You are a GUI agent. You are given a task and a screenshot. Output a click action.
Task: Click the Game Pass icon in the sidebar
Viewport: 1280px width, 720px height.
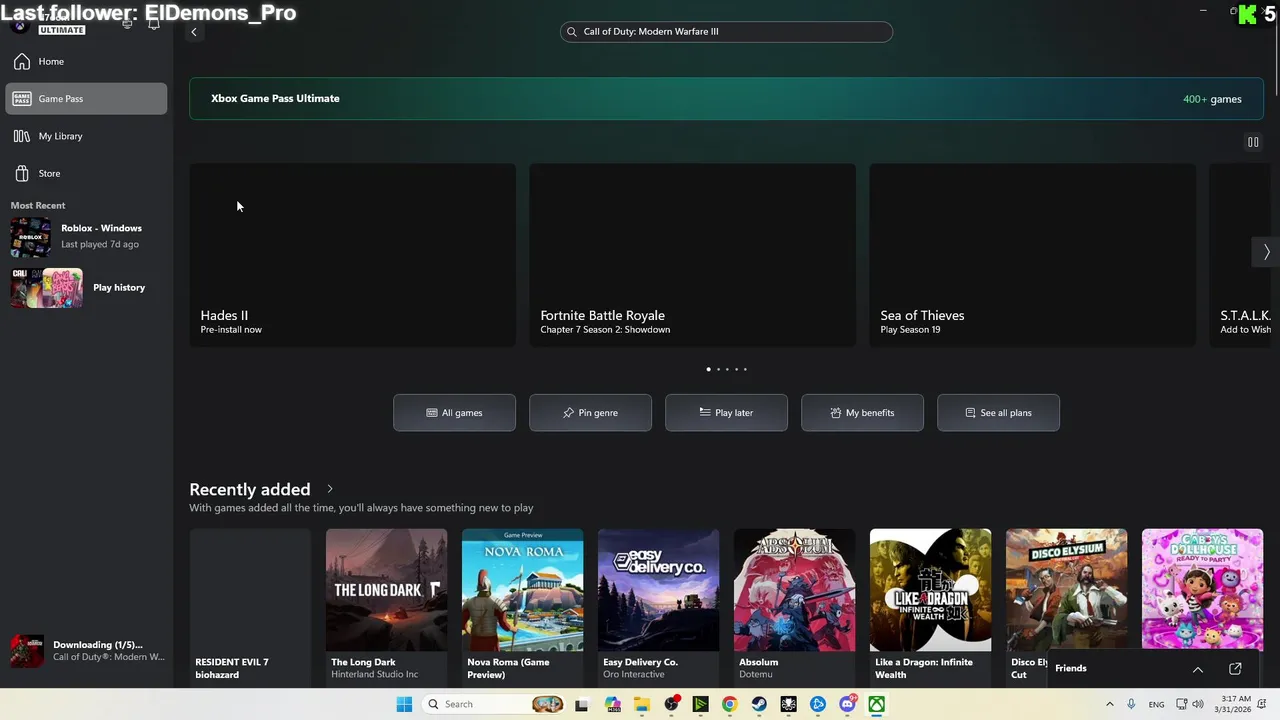pyautogui.click(x=22, y=99)
